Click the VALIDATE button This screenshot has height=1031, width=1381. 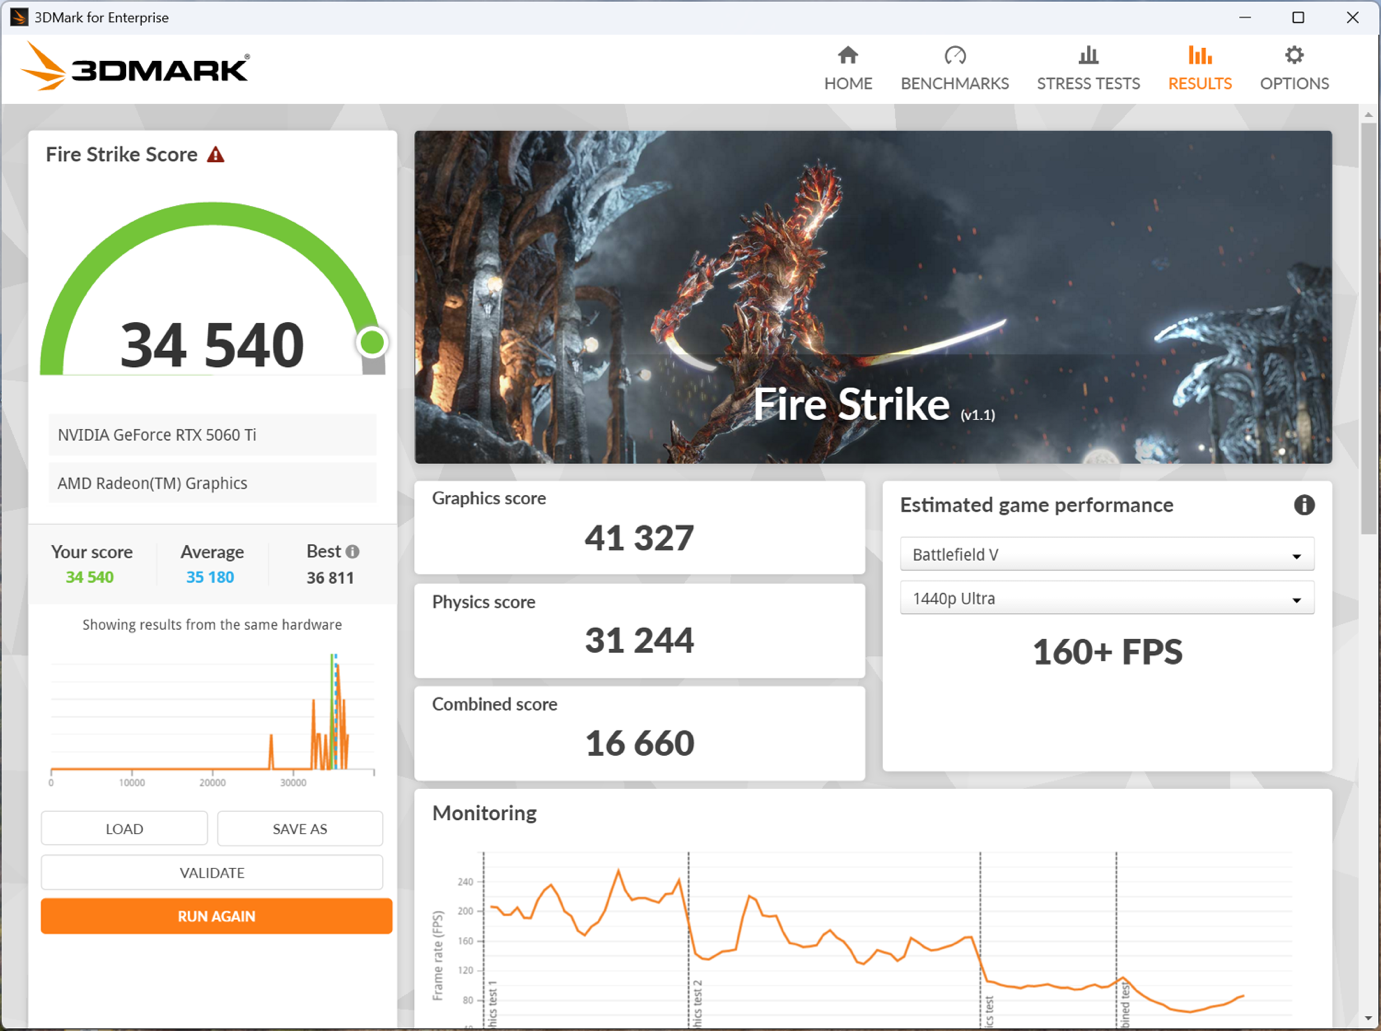[x=212, y=872]
